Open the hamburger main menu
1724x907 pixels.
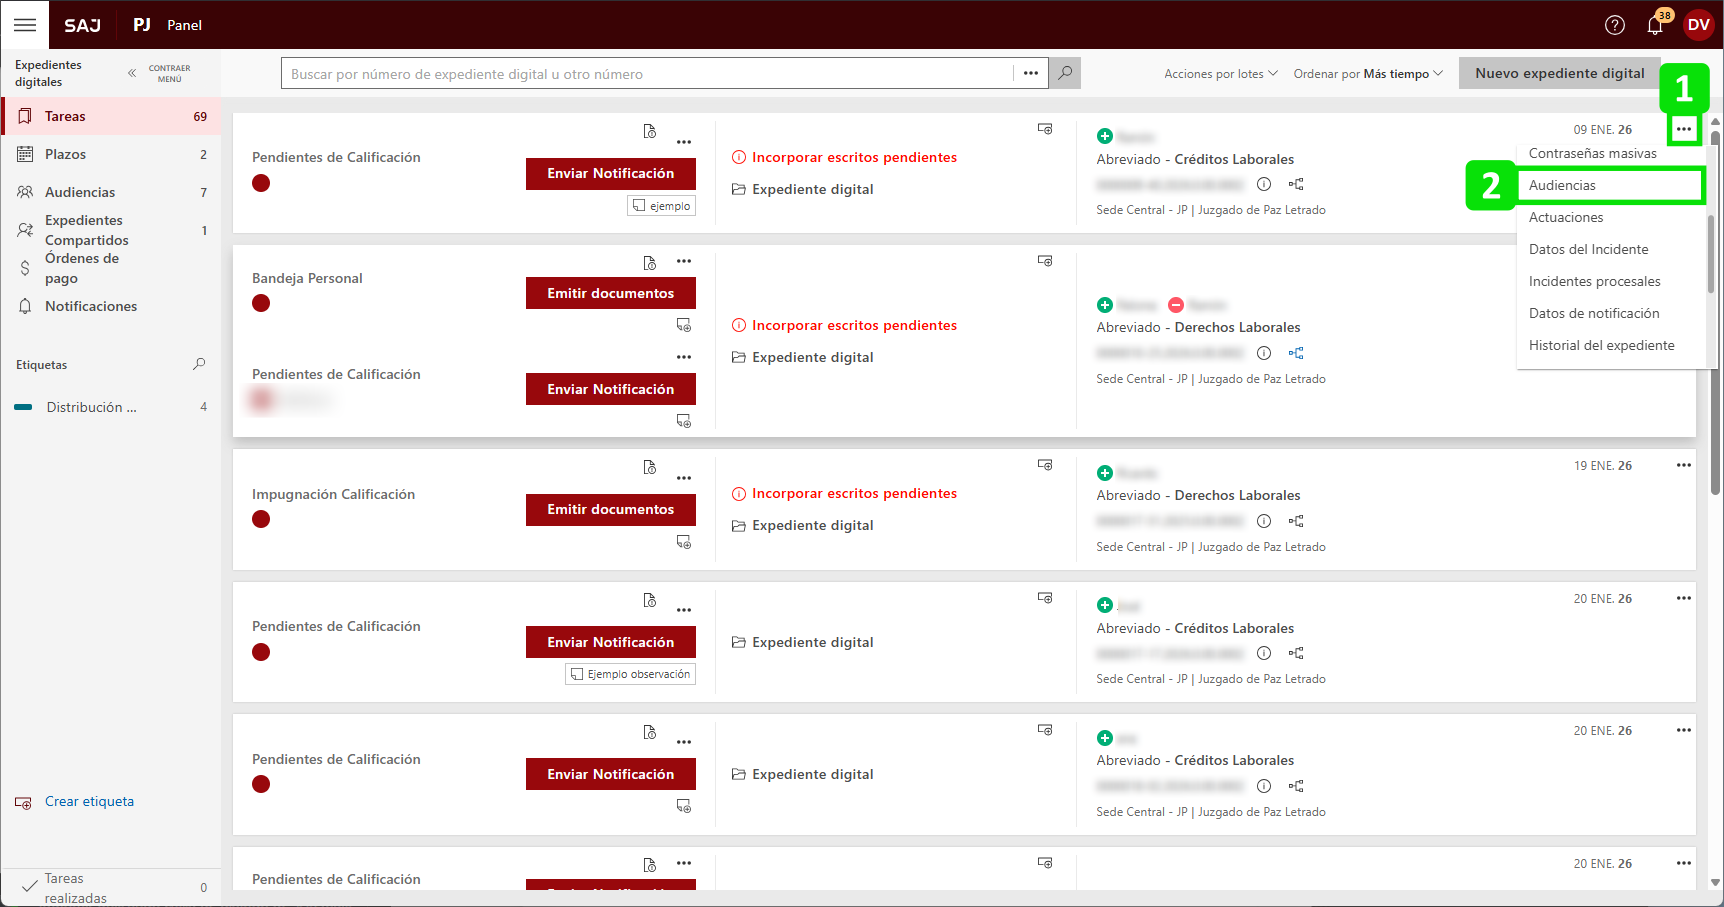pos(25,25)
